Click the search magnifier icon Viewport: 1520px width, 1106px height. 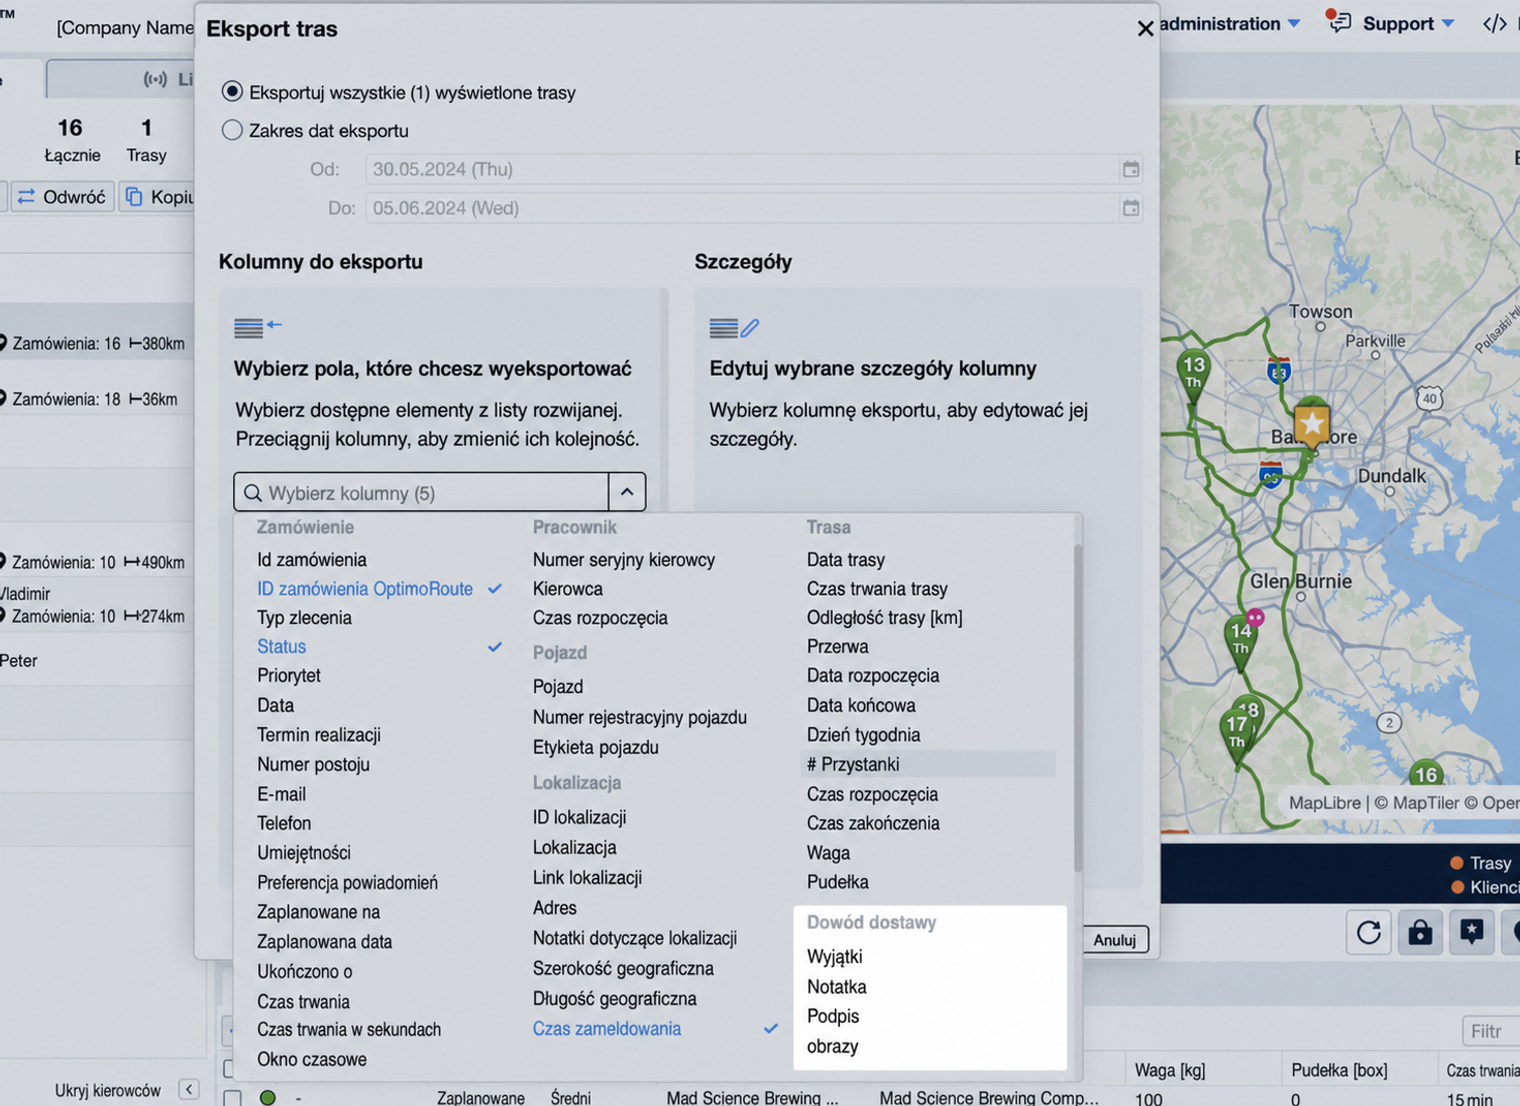253,493
